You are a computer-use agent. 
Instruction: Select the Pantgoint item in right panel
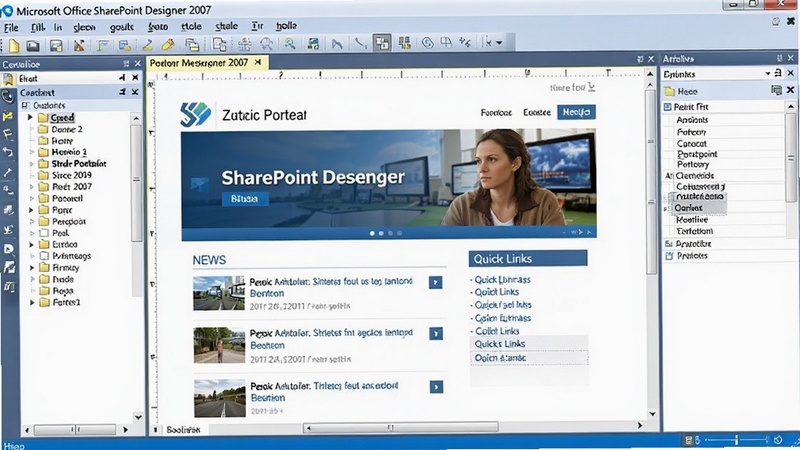click(x=697, y=154)
